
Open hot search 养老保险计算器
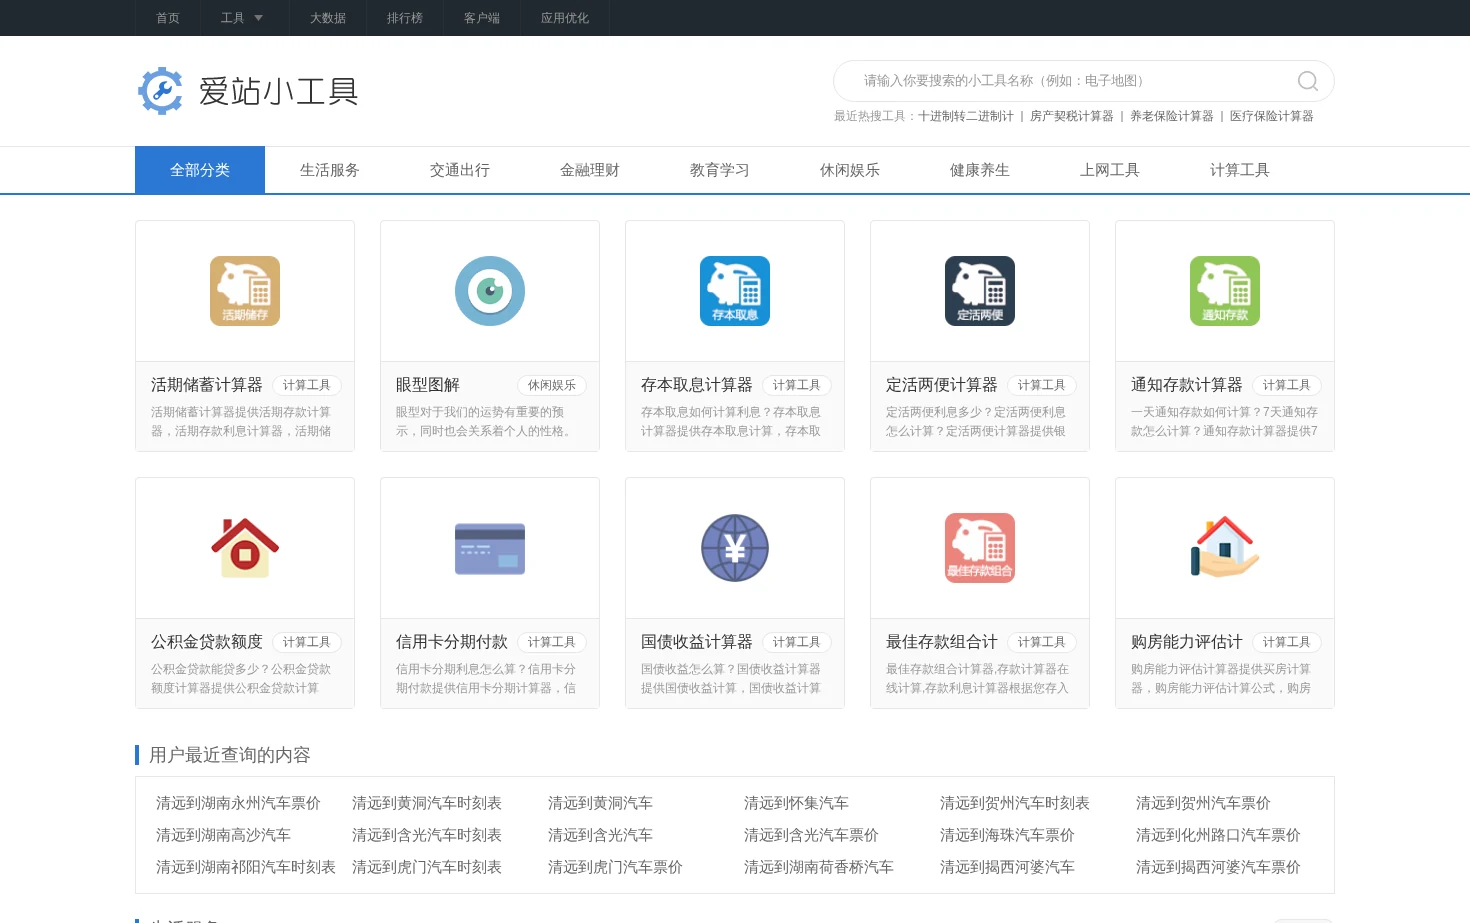[x=1172, y=116]
